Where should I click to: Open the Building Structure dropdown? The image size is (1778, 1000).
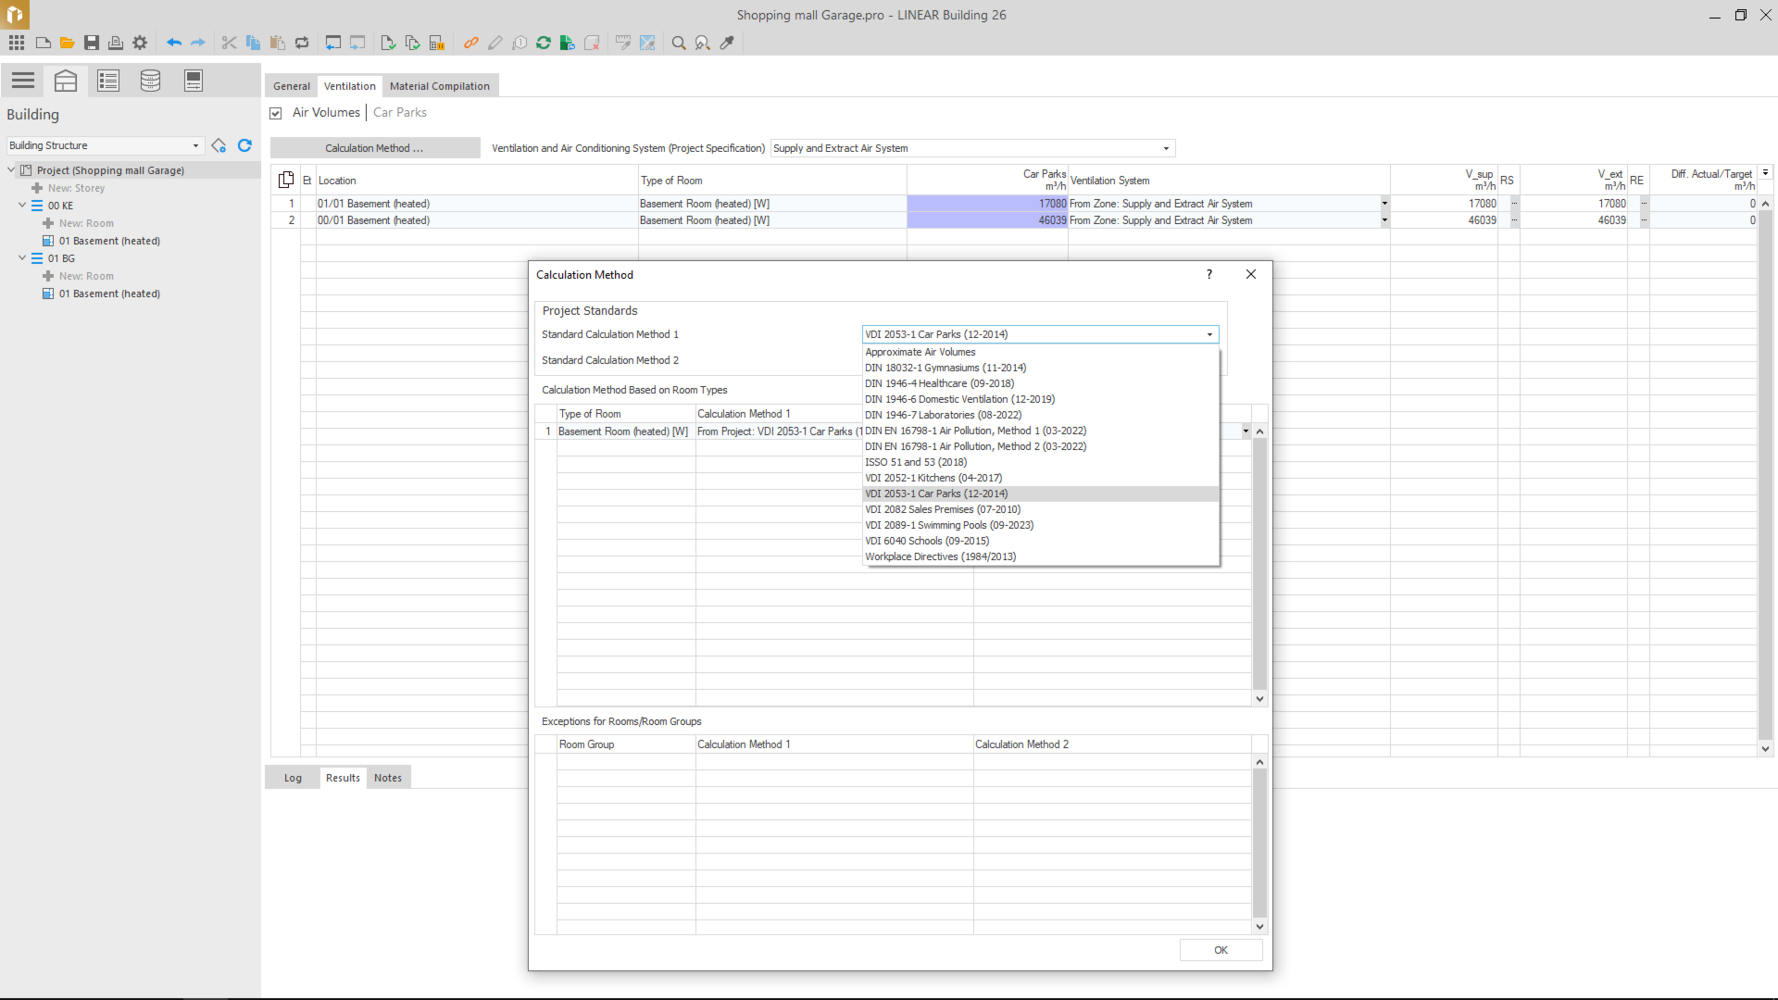coord(104,146)
